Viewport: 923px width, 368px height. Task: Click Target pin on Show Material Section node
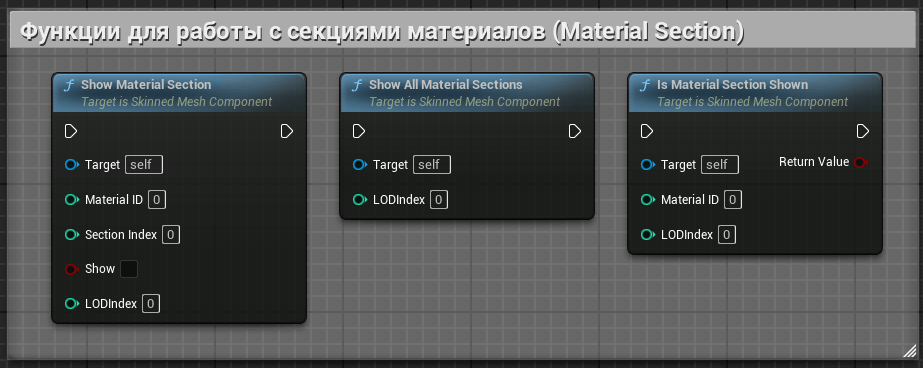pos(72,165)
